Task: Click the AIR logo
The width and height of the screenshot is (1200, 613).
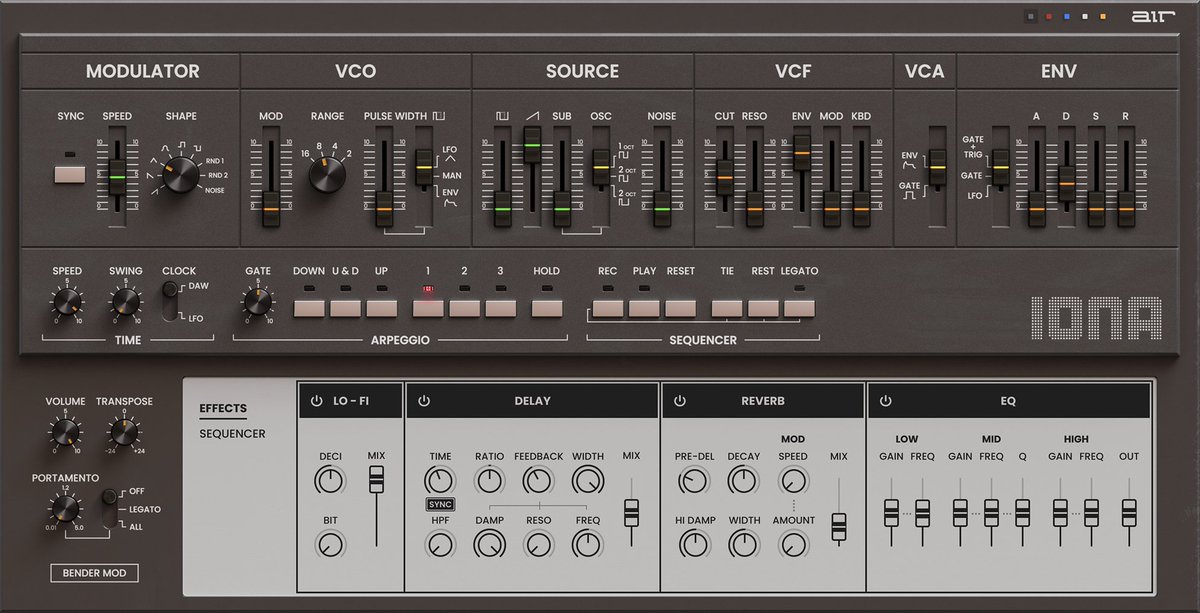Action: [1152, 16]
